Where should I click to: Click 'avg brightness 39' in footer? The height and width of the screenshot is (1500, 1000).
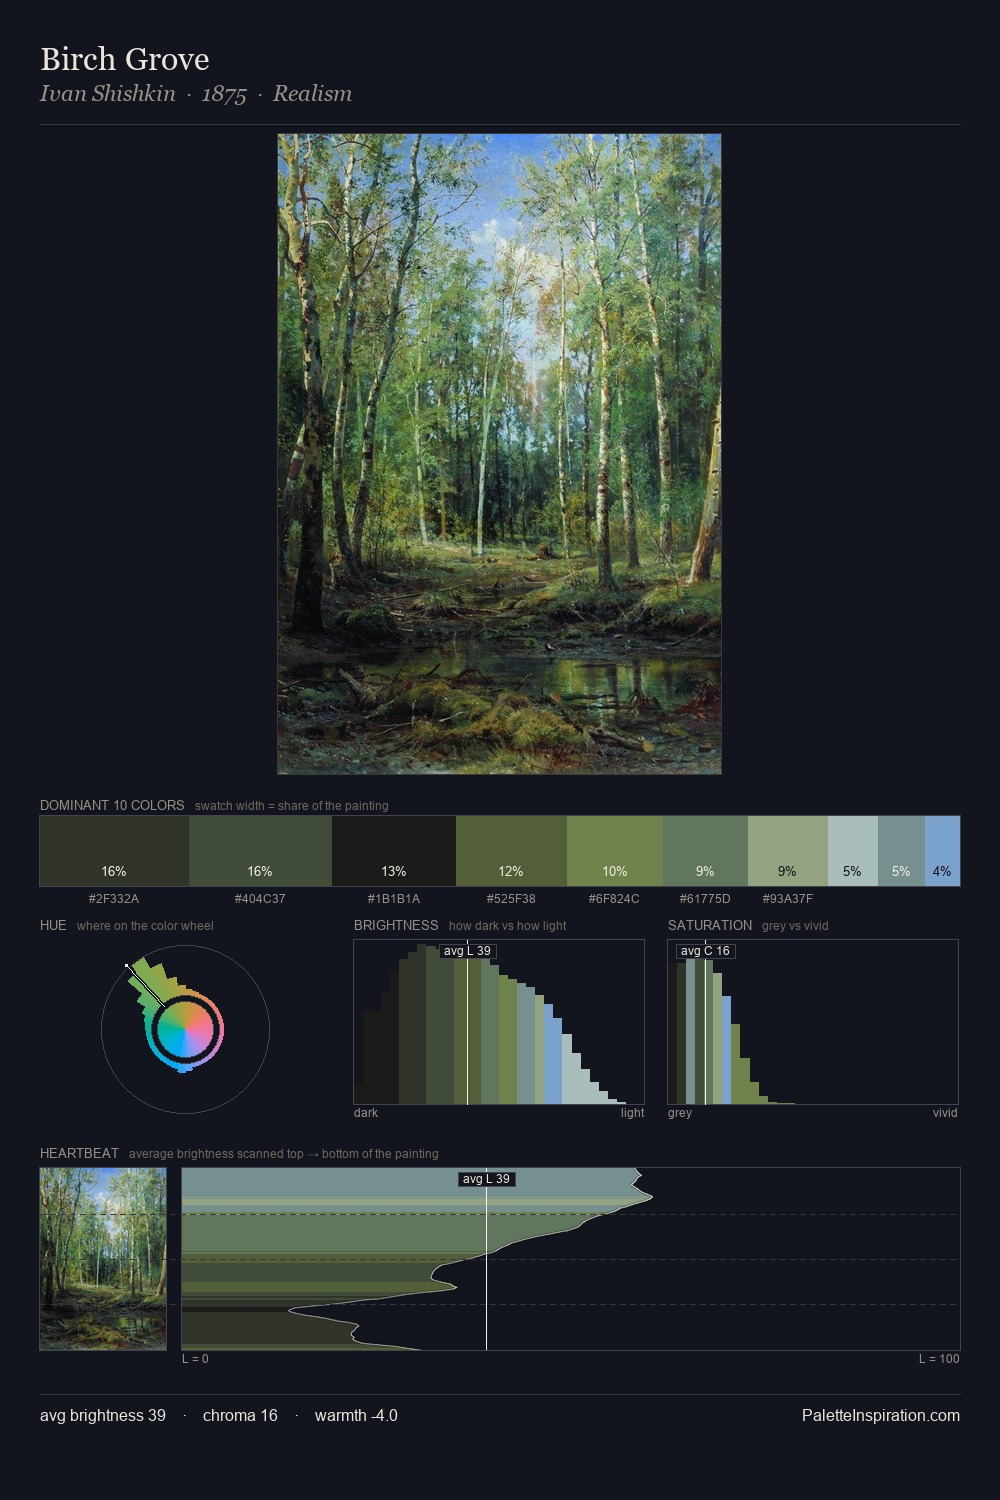(x=103, y=1415)
